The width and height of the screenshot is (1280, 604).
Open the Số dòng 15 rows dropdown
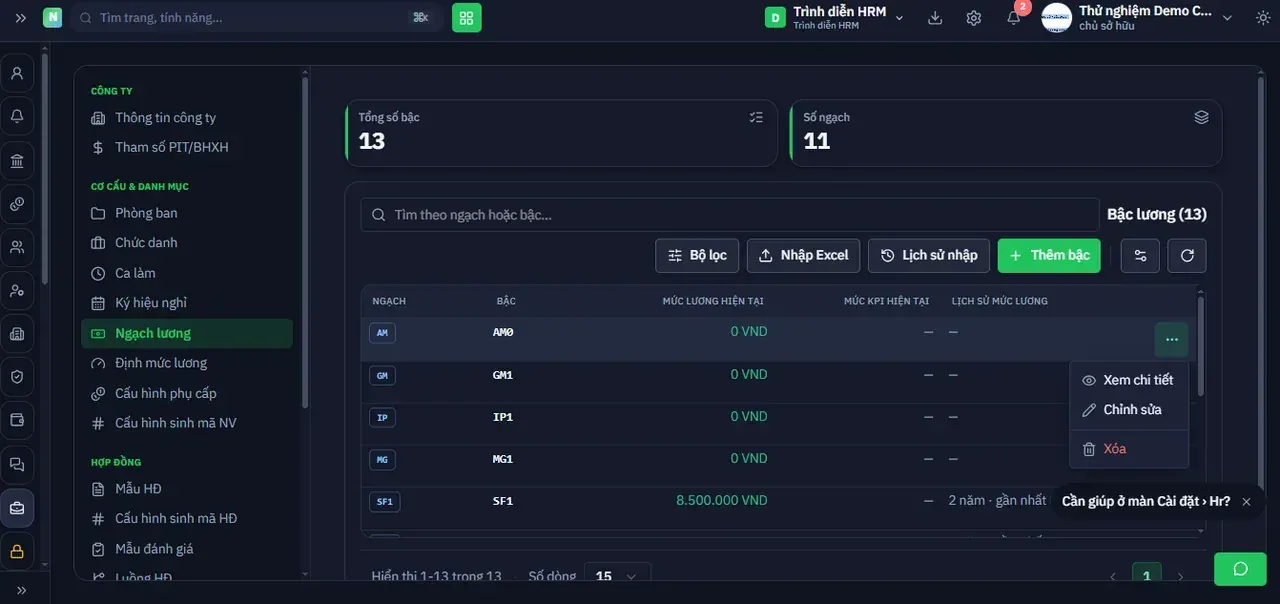617,576
